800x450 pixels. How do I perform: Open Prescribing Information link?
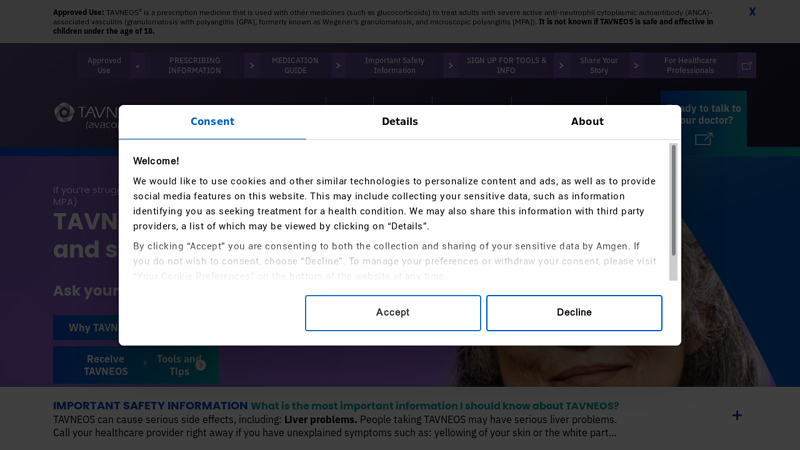coord(194,65)
